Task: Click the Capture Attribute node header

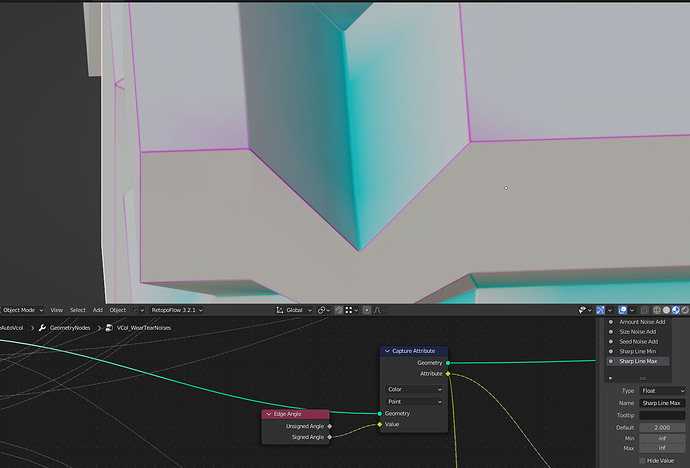Action: coord(414,351)
